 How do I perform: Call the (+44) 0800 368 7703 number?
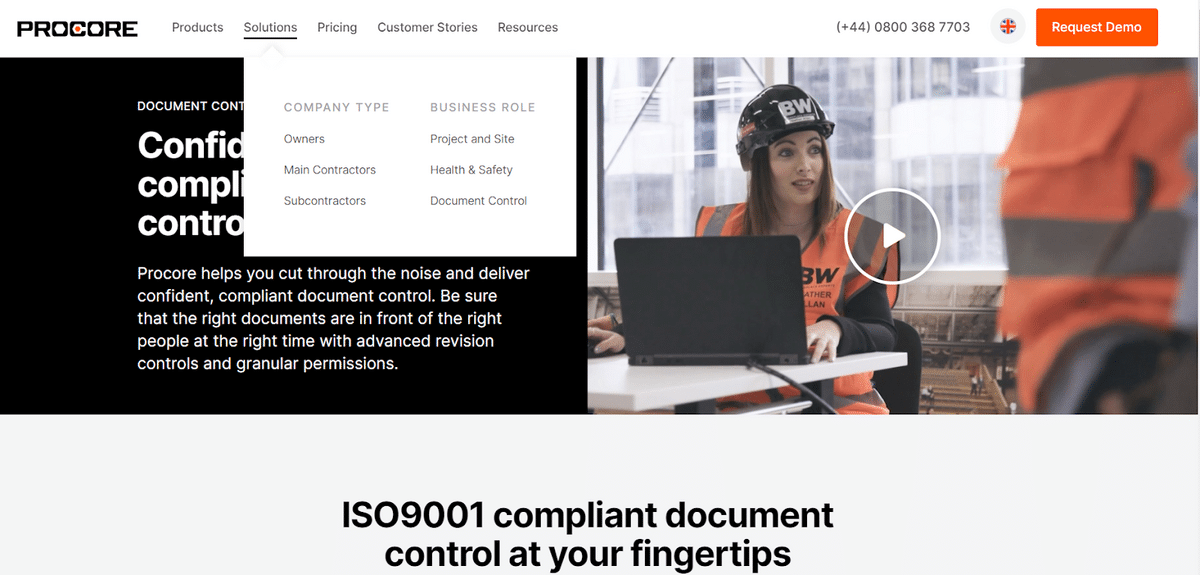coord(903,27)
